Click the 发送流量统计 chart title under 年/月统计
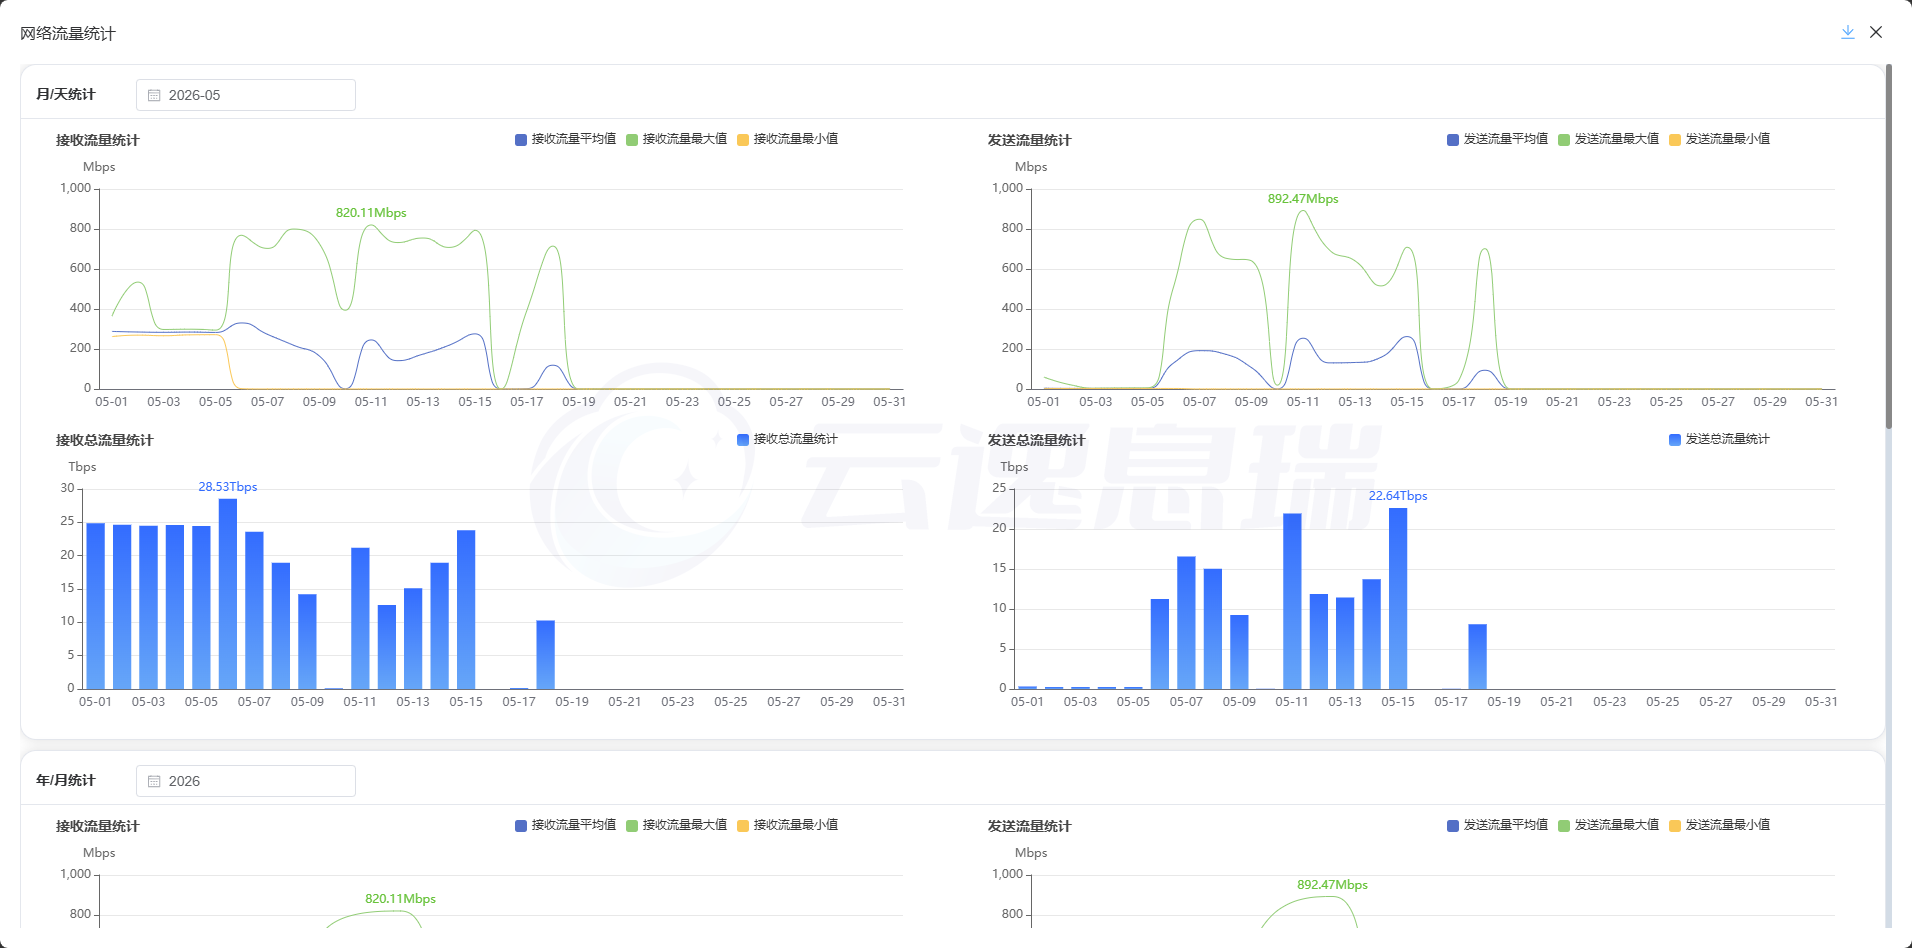This screenshot has height=948, width=1912. tap(1030, 826)
